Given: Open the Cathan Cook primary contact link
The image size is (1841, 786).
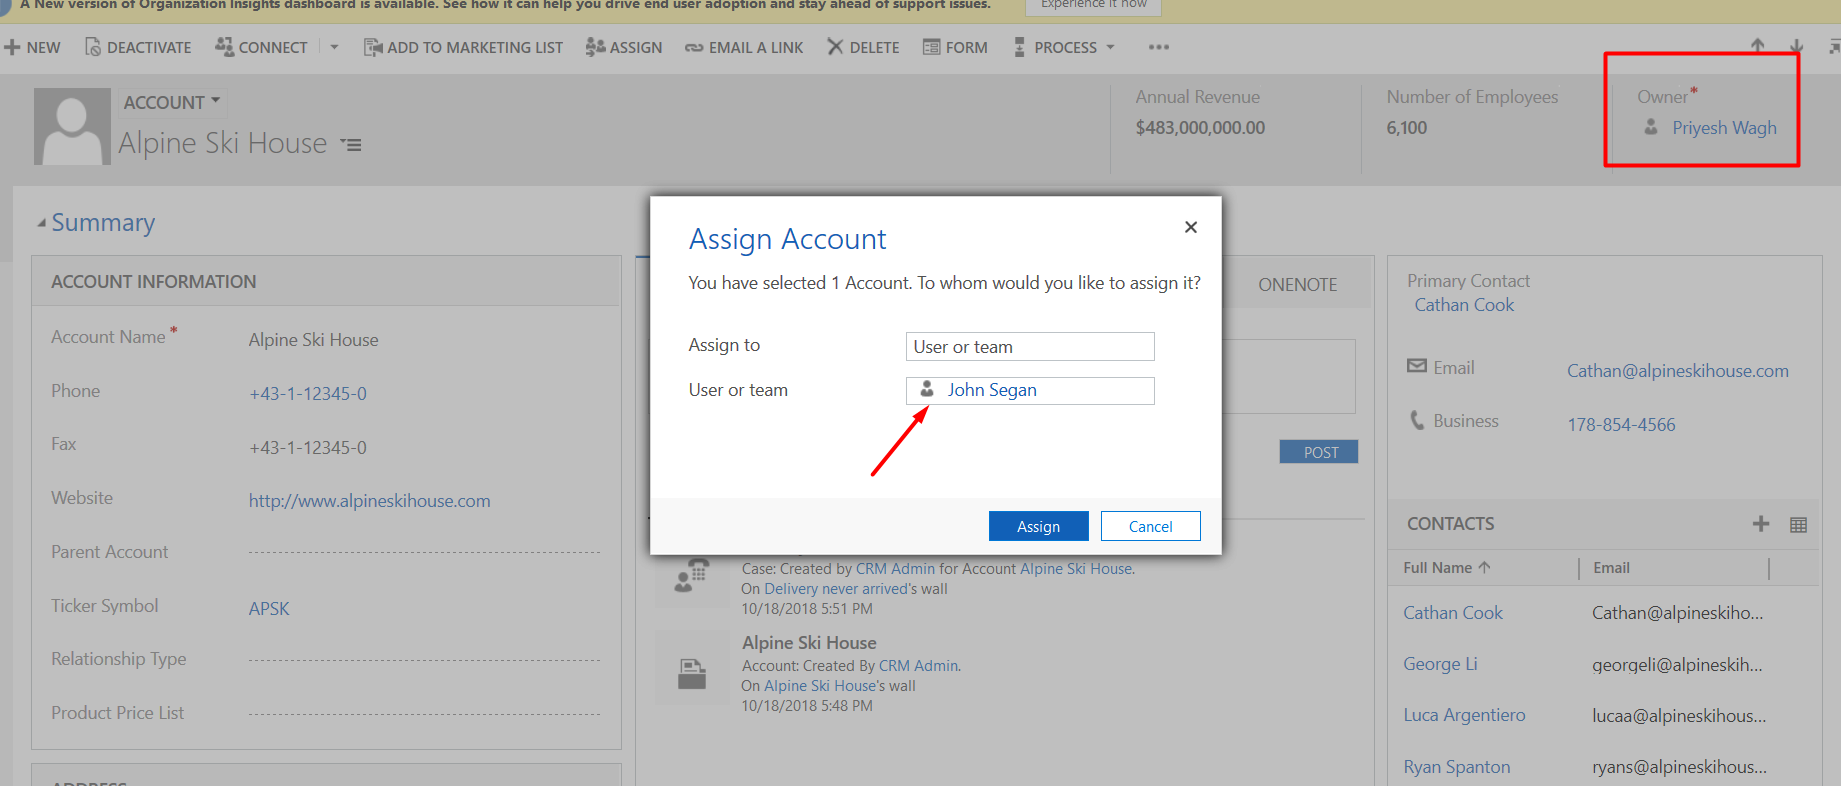Looking at the screenshot, I should pos(1464,305).
